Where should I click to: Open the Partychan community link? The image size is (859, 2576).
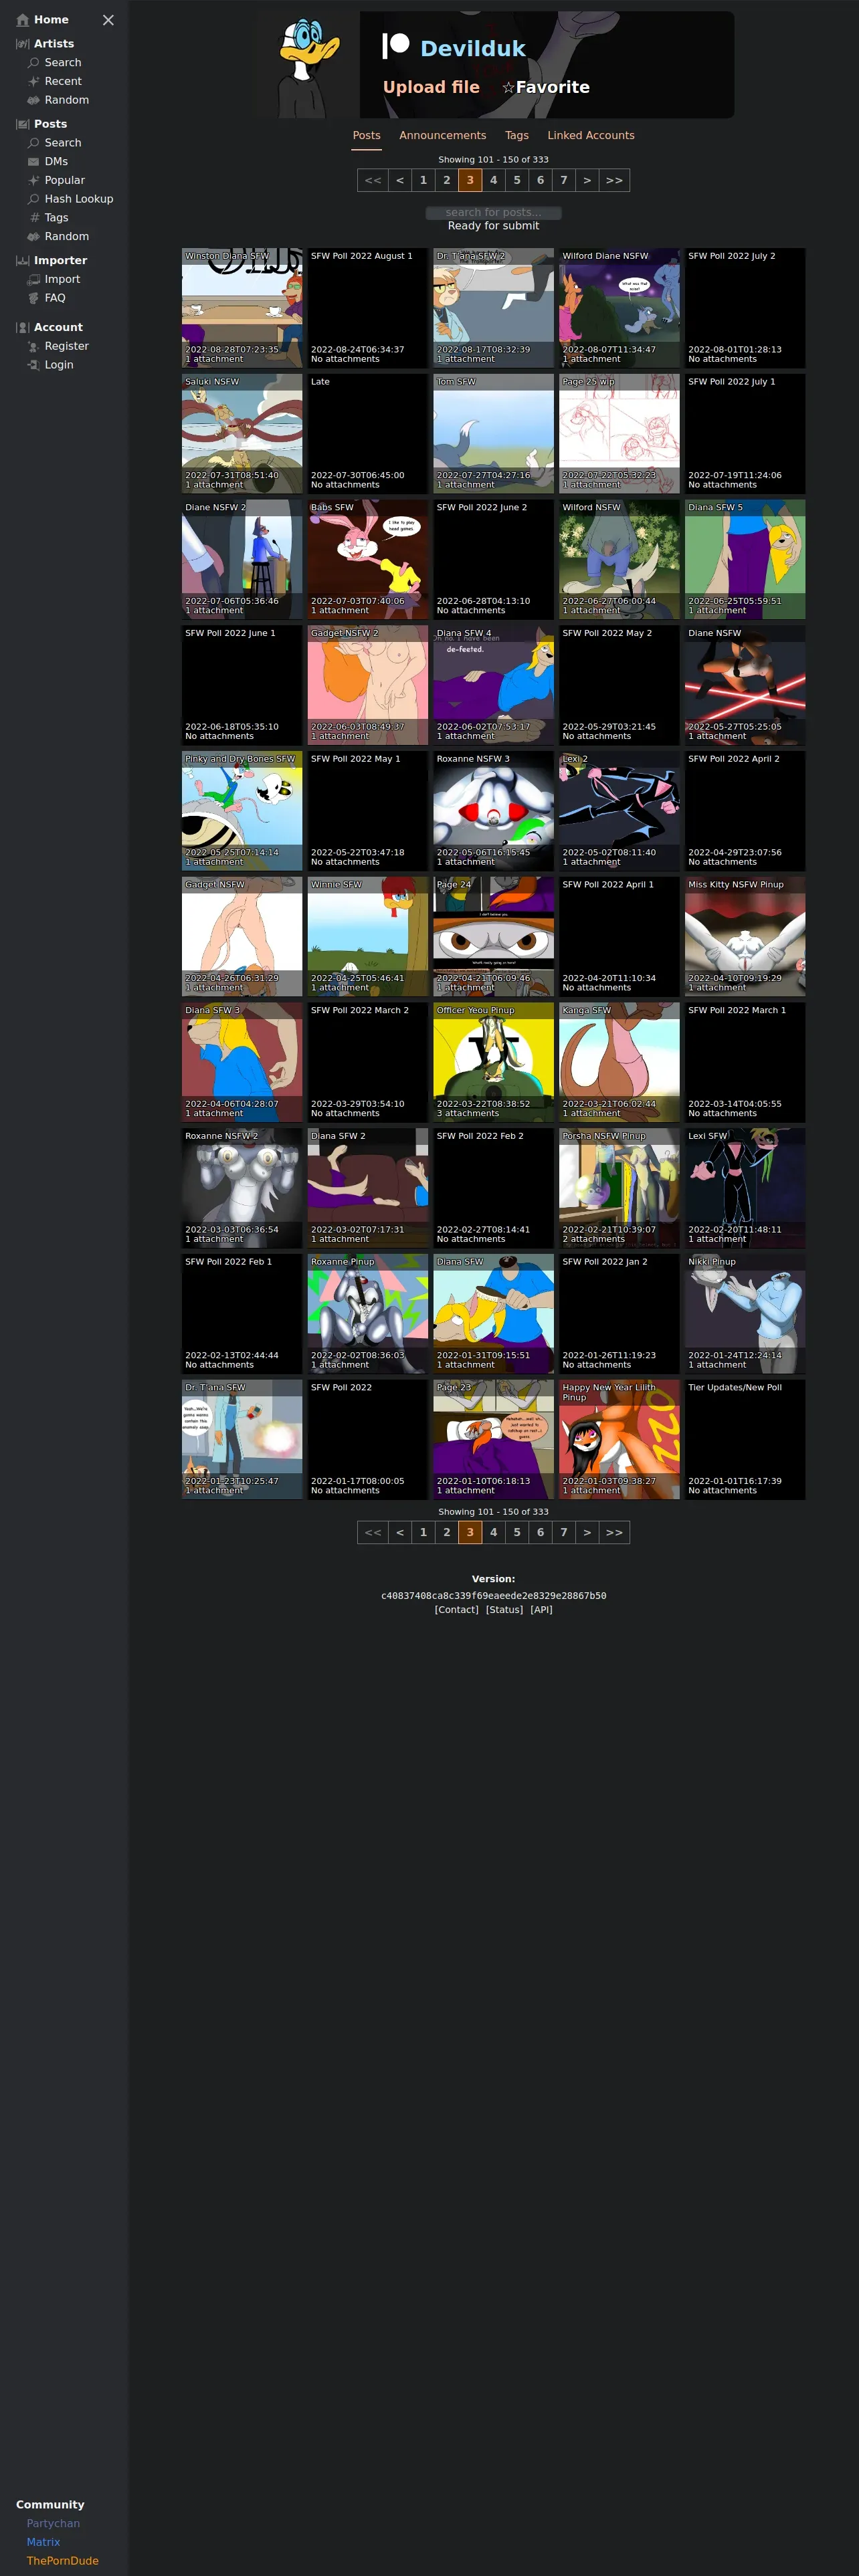(x=53, y=2524)
